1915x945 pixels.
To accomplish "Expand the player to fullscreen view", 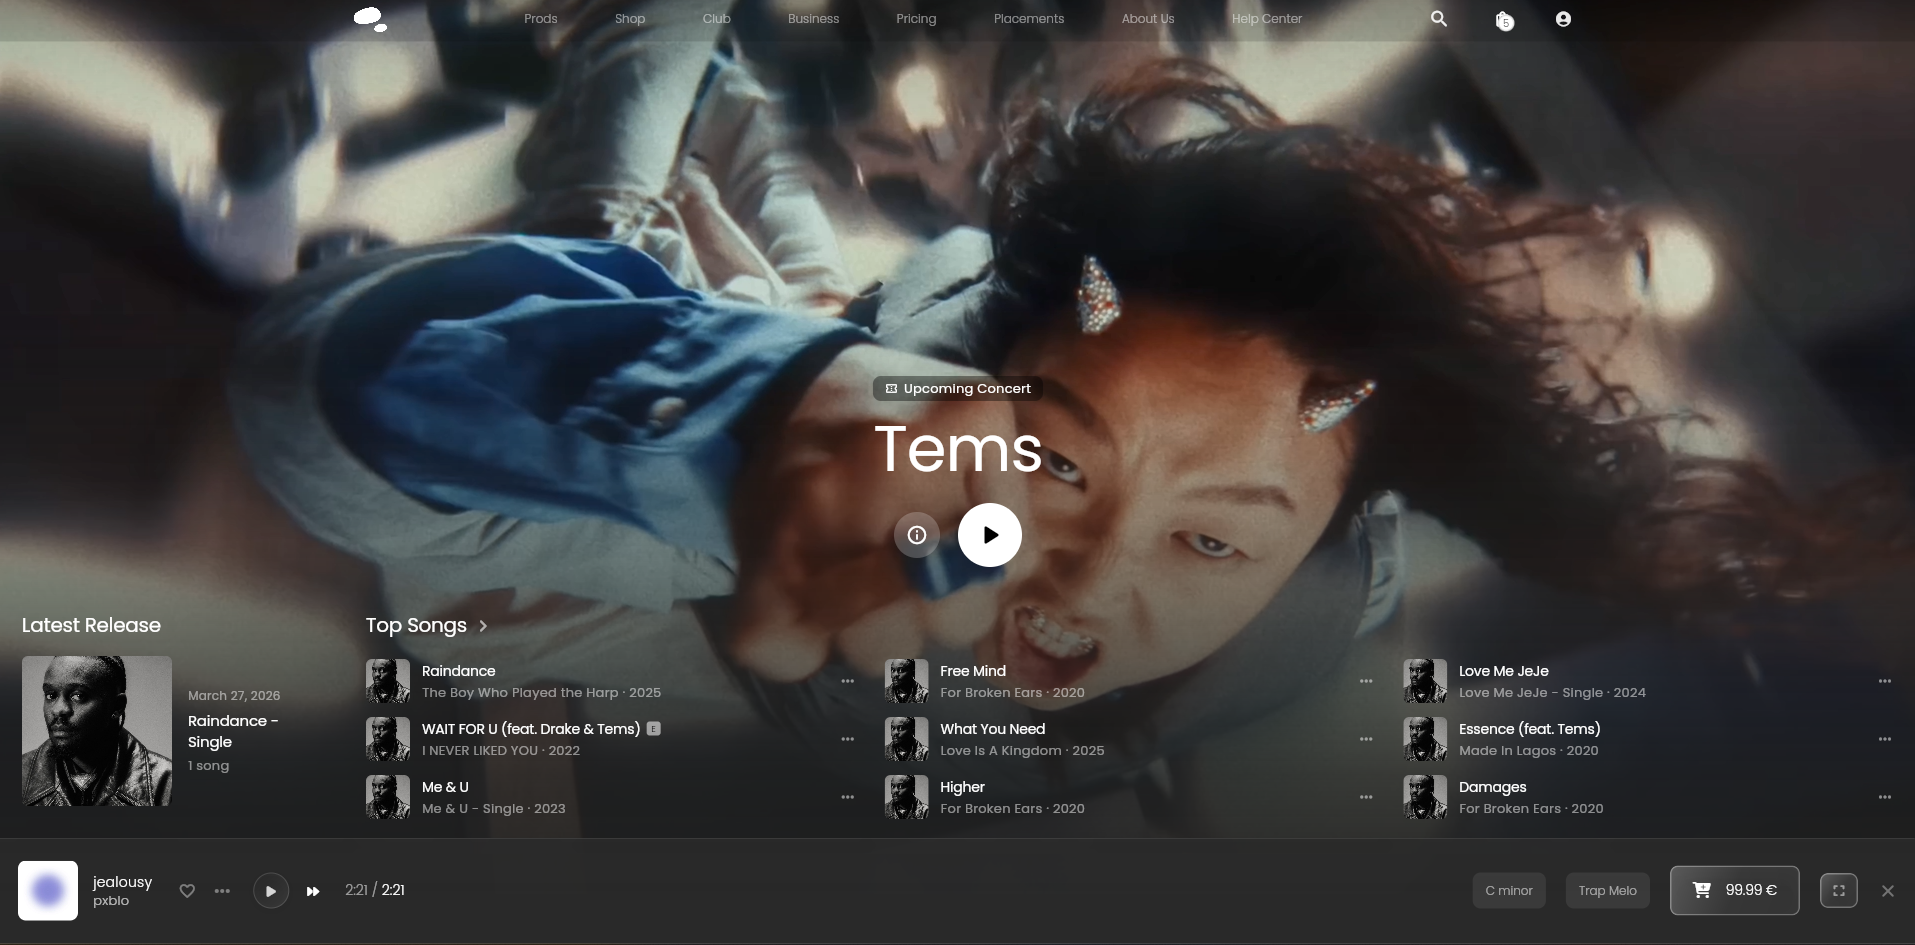I will point(1839,890).
